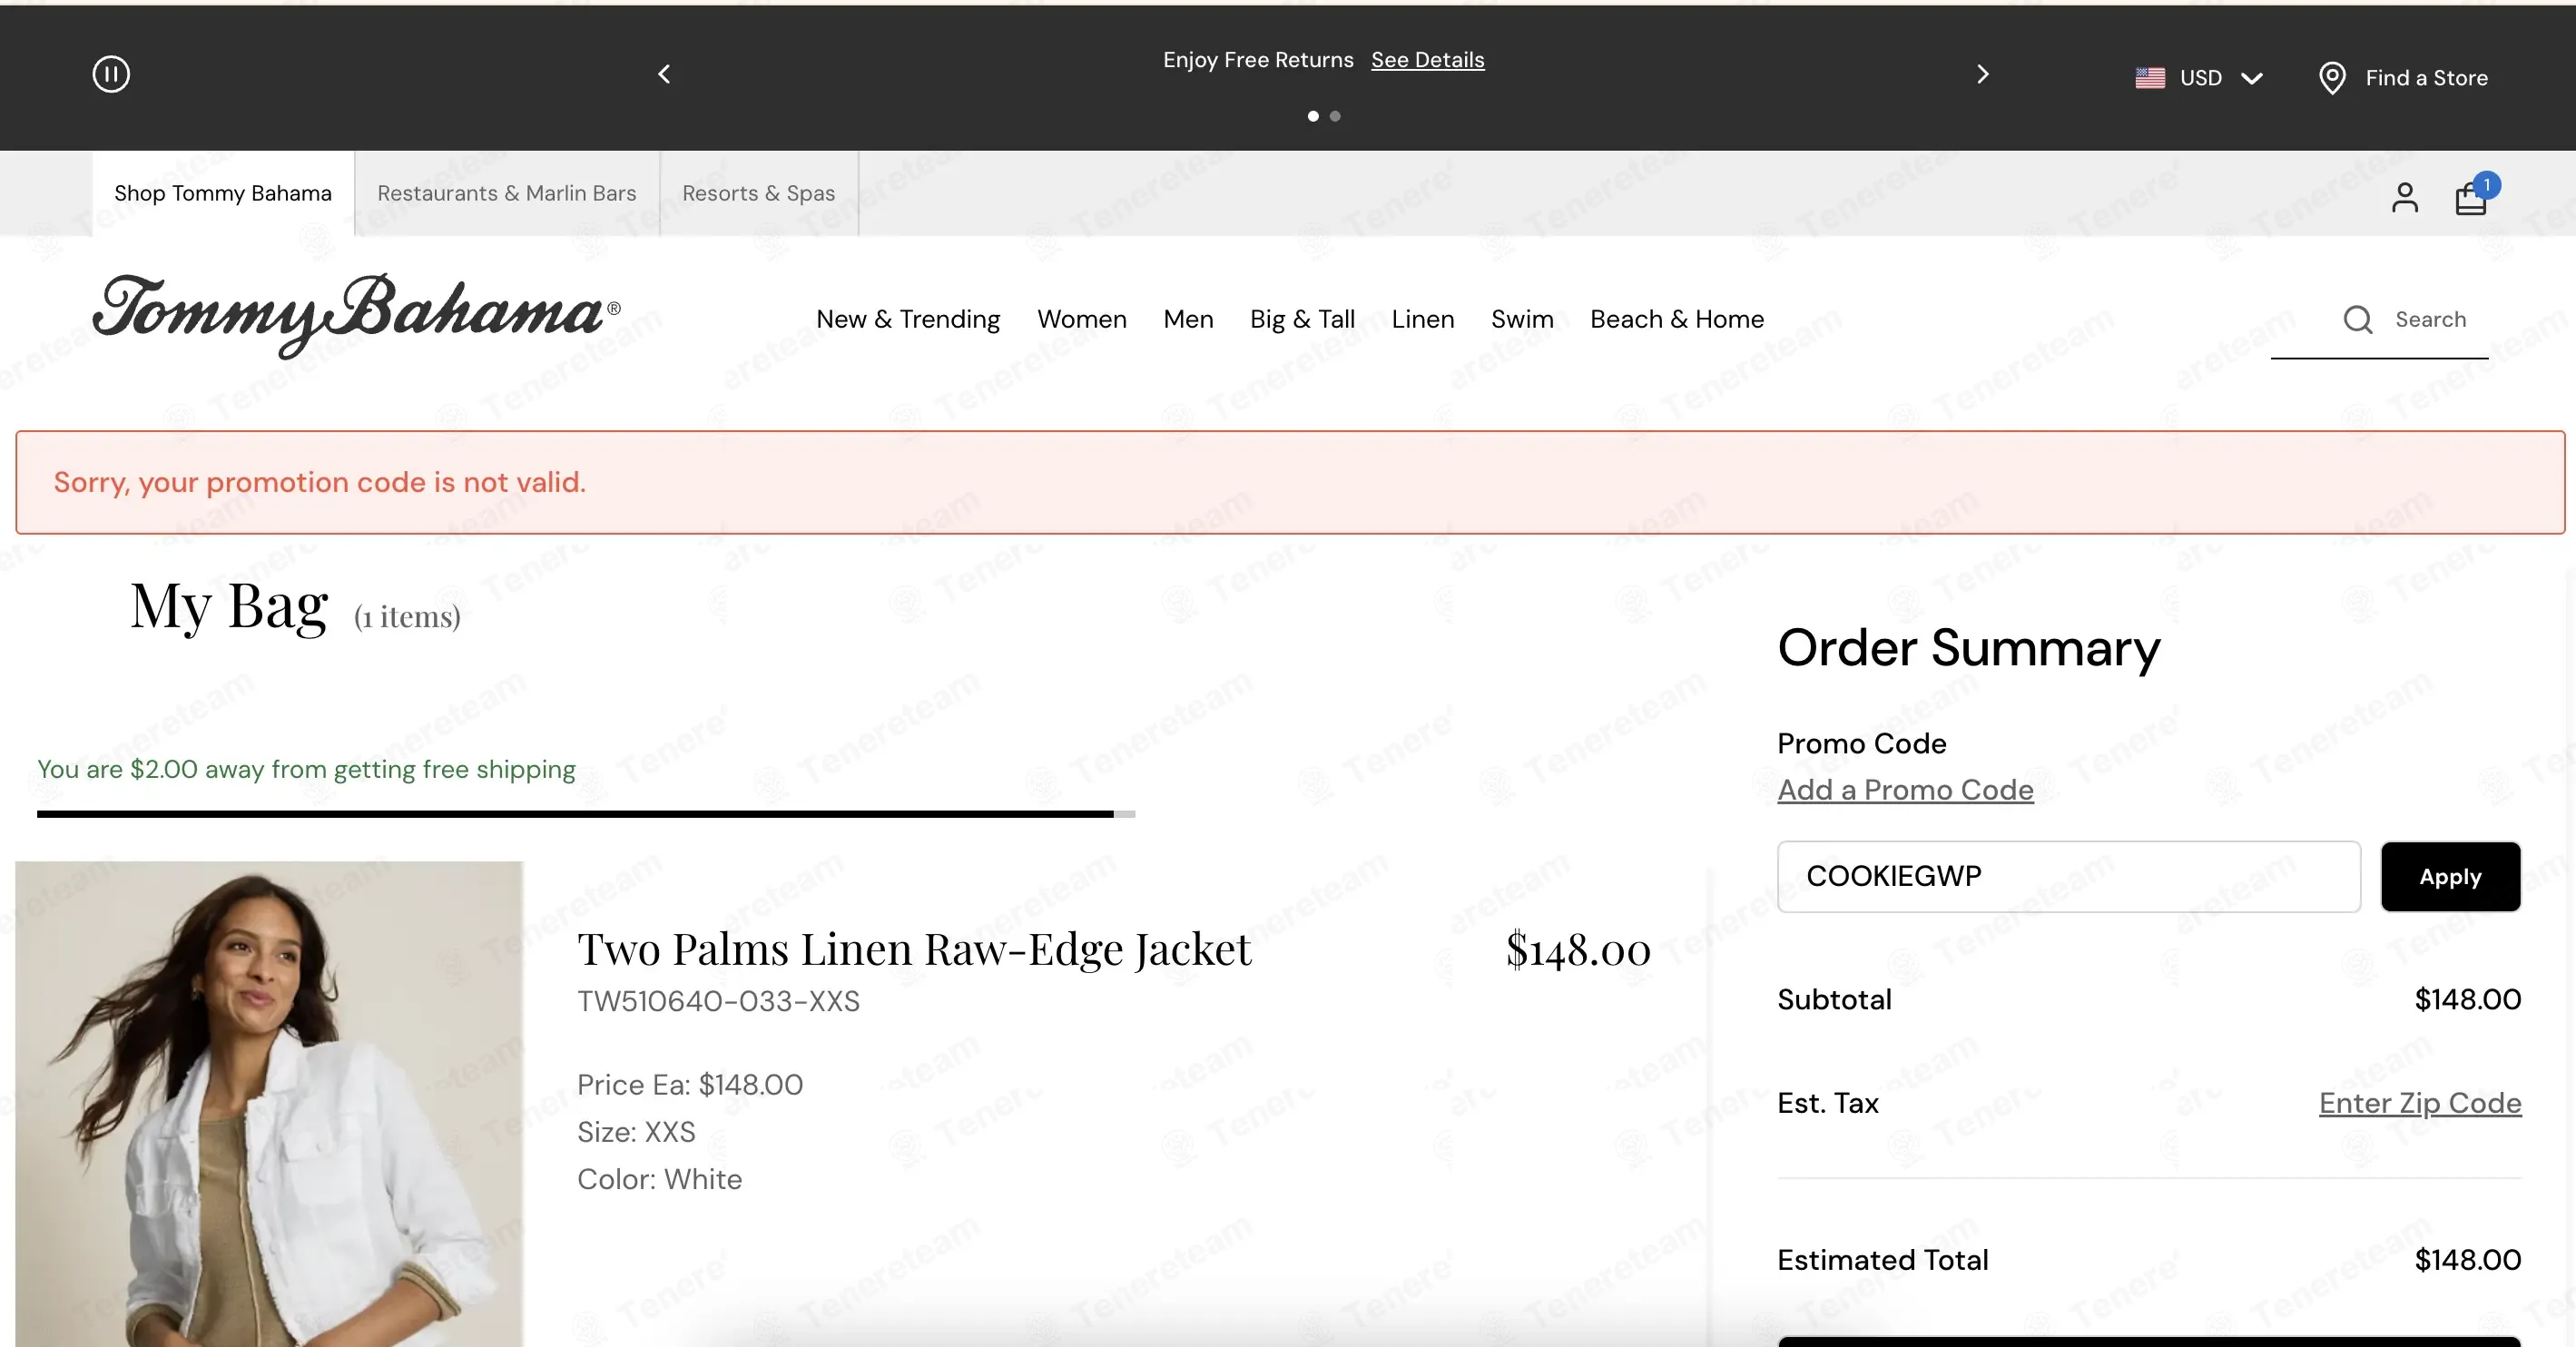2576x1347 pixels.
Task: Open Find a Store link
Action: (2426, 78)
